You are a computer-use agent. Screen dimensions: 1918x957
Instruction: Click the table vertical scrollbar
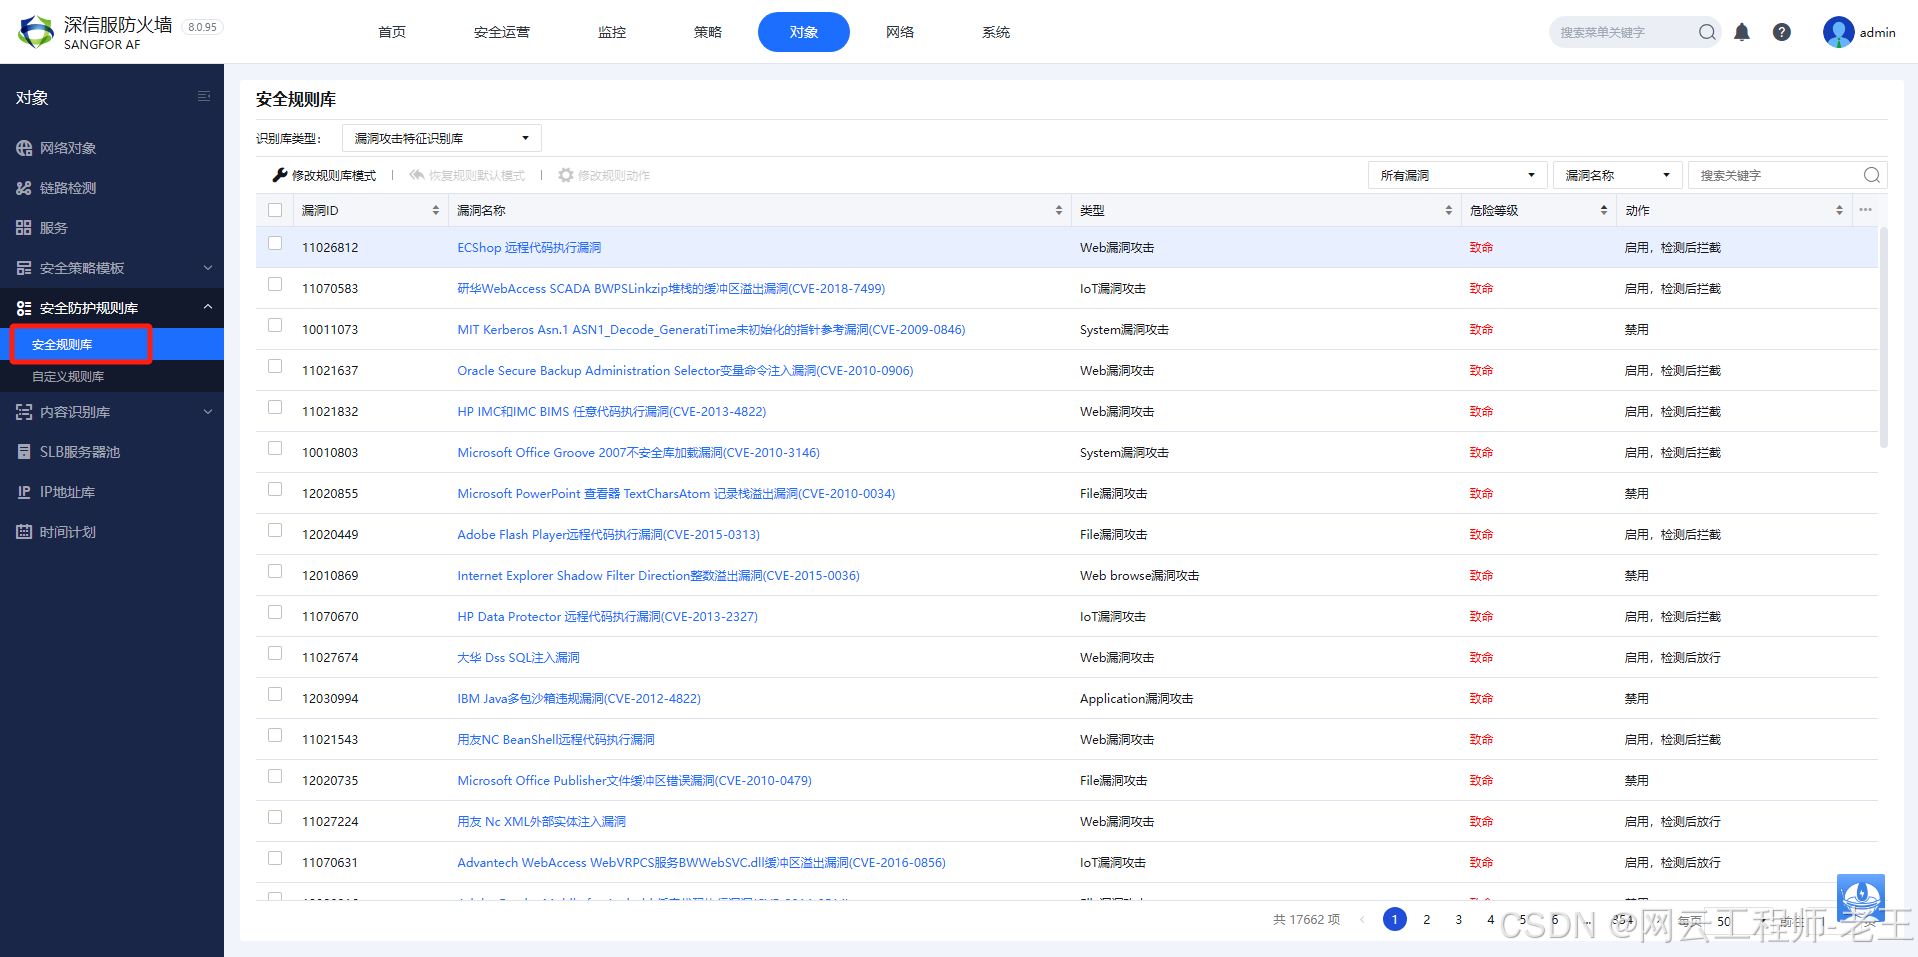1883,338
